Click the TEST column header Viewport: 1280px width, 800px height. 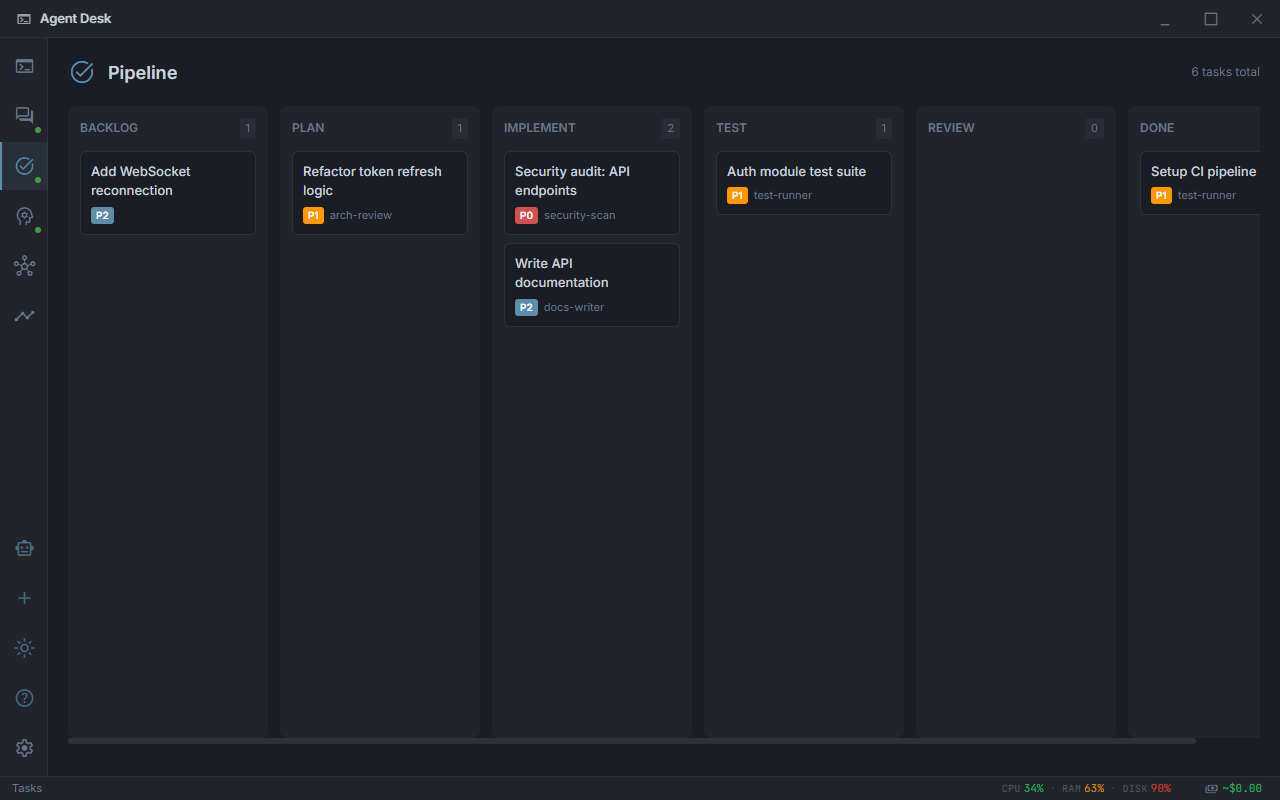click(731, 128)
